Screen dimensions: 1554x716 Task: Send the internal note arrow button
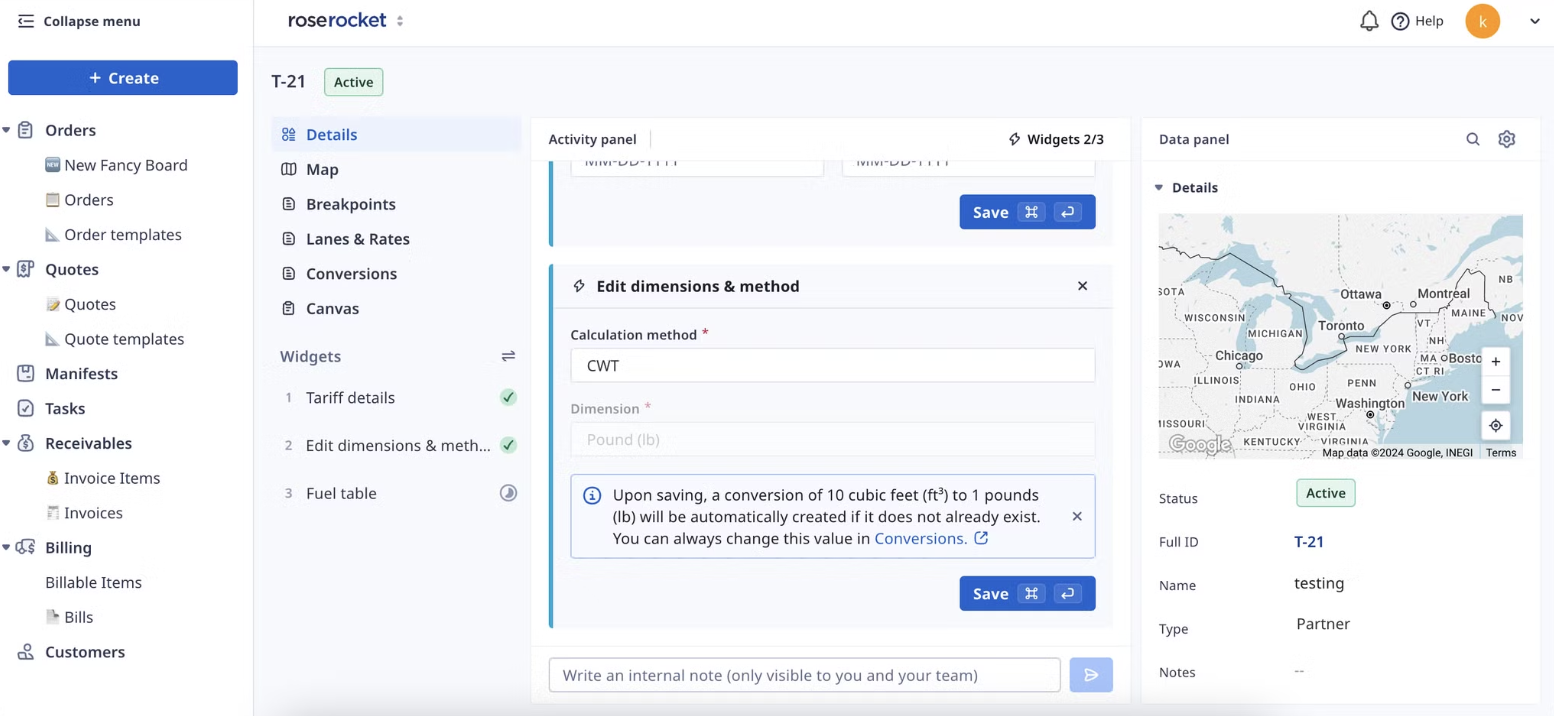coord(1090,675)
